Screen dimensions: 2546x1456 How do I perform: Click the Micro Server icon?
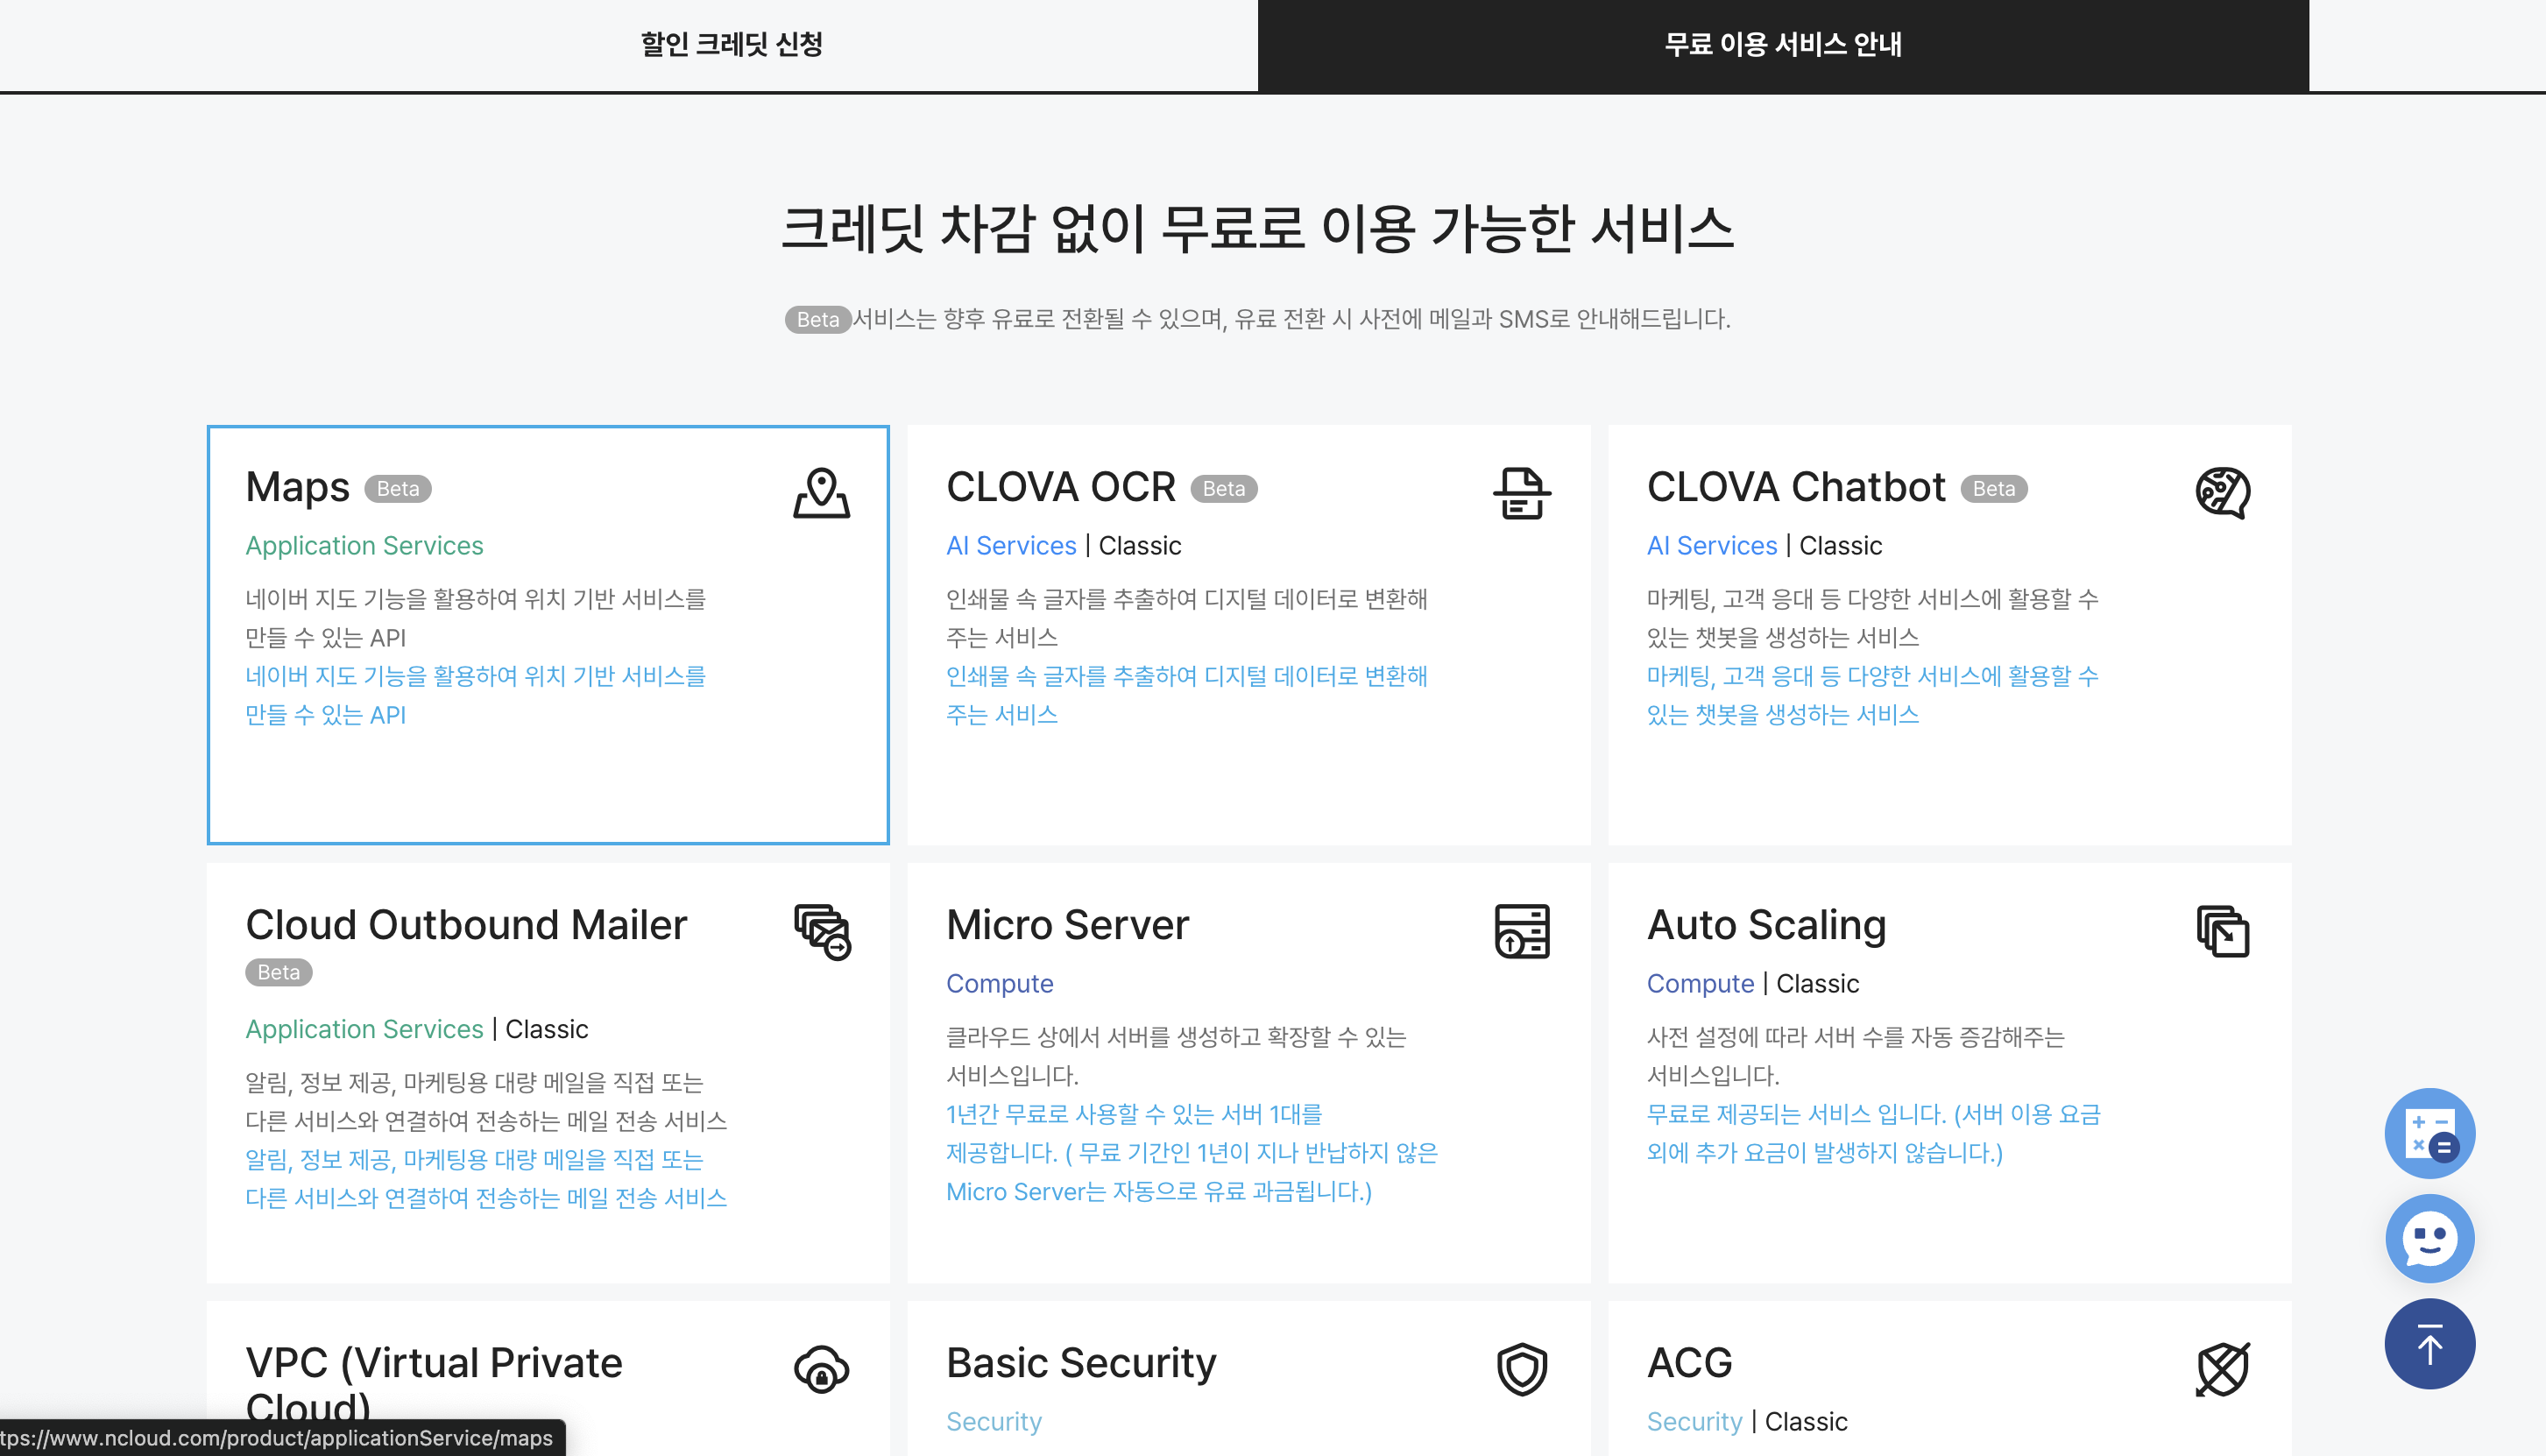1521,931
